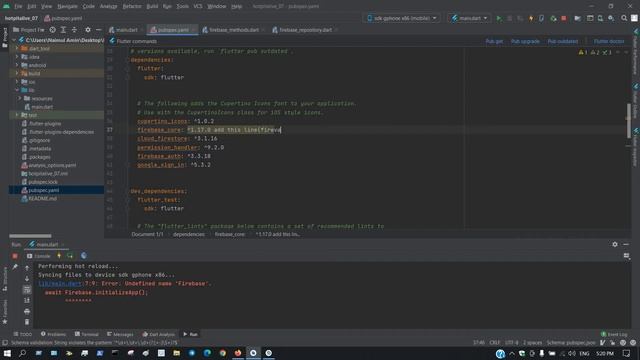Viewport: 640px width, 360px height.
Task: Click the project panel gear settings icon
Action: 88,30
